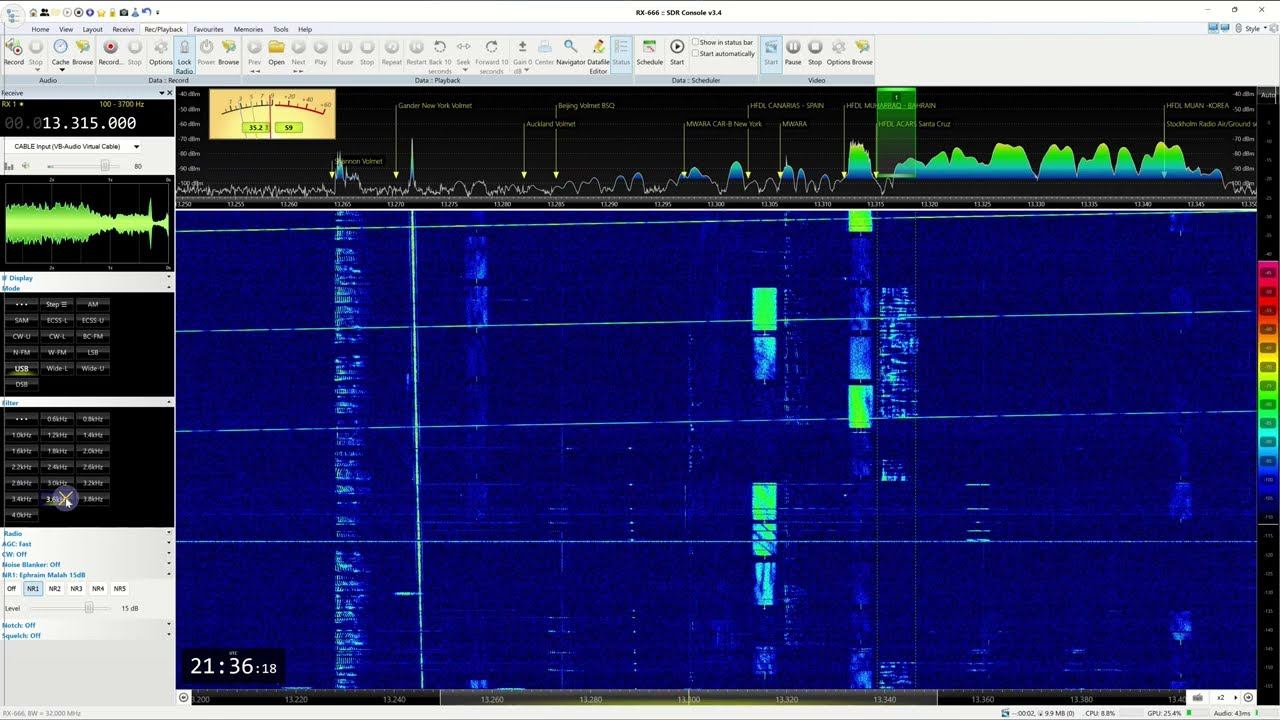Select the 2.4kHz filter
This screenshot has width=1280, height=720.
coord(57,467)
